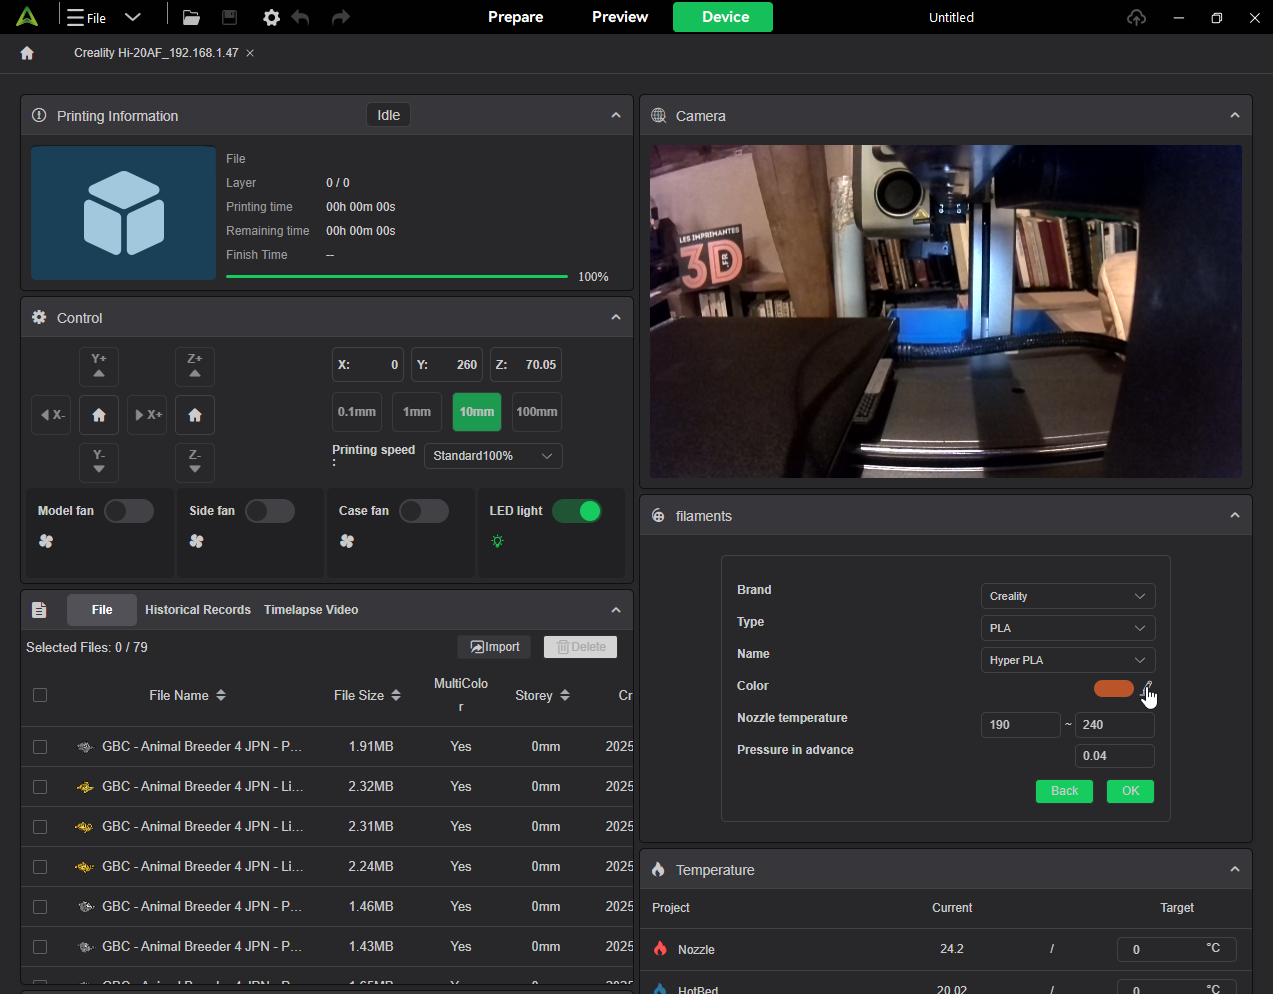Open the settings gear in toolbar
The height and width of the screenshot is (994, 1273).
[271, 18]
